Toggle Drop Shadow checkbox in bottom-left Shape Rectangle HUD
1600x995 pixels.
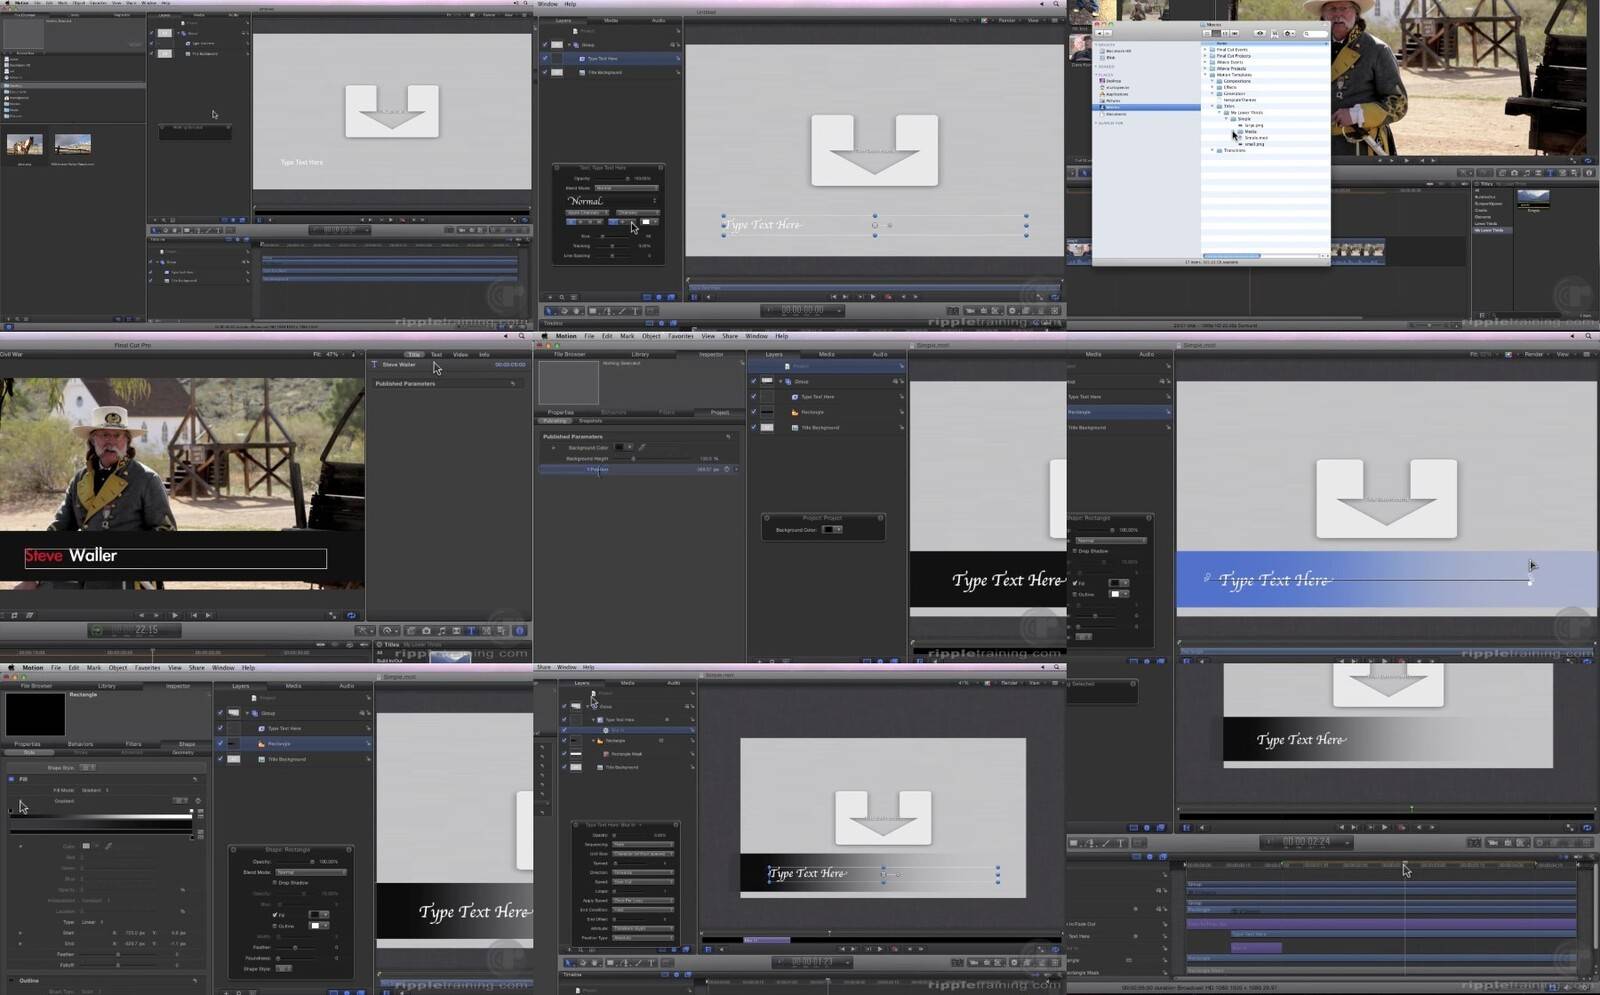[274, 883]
